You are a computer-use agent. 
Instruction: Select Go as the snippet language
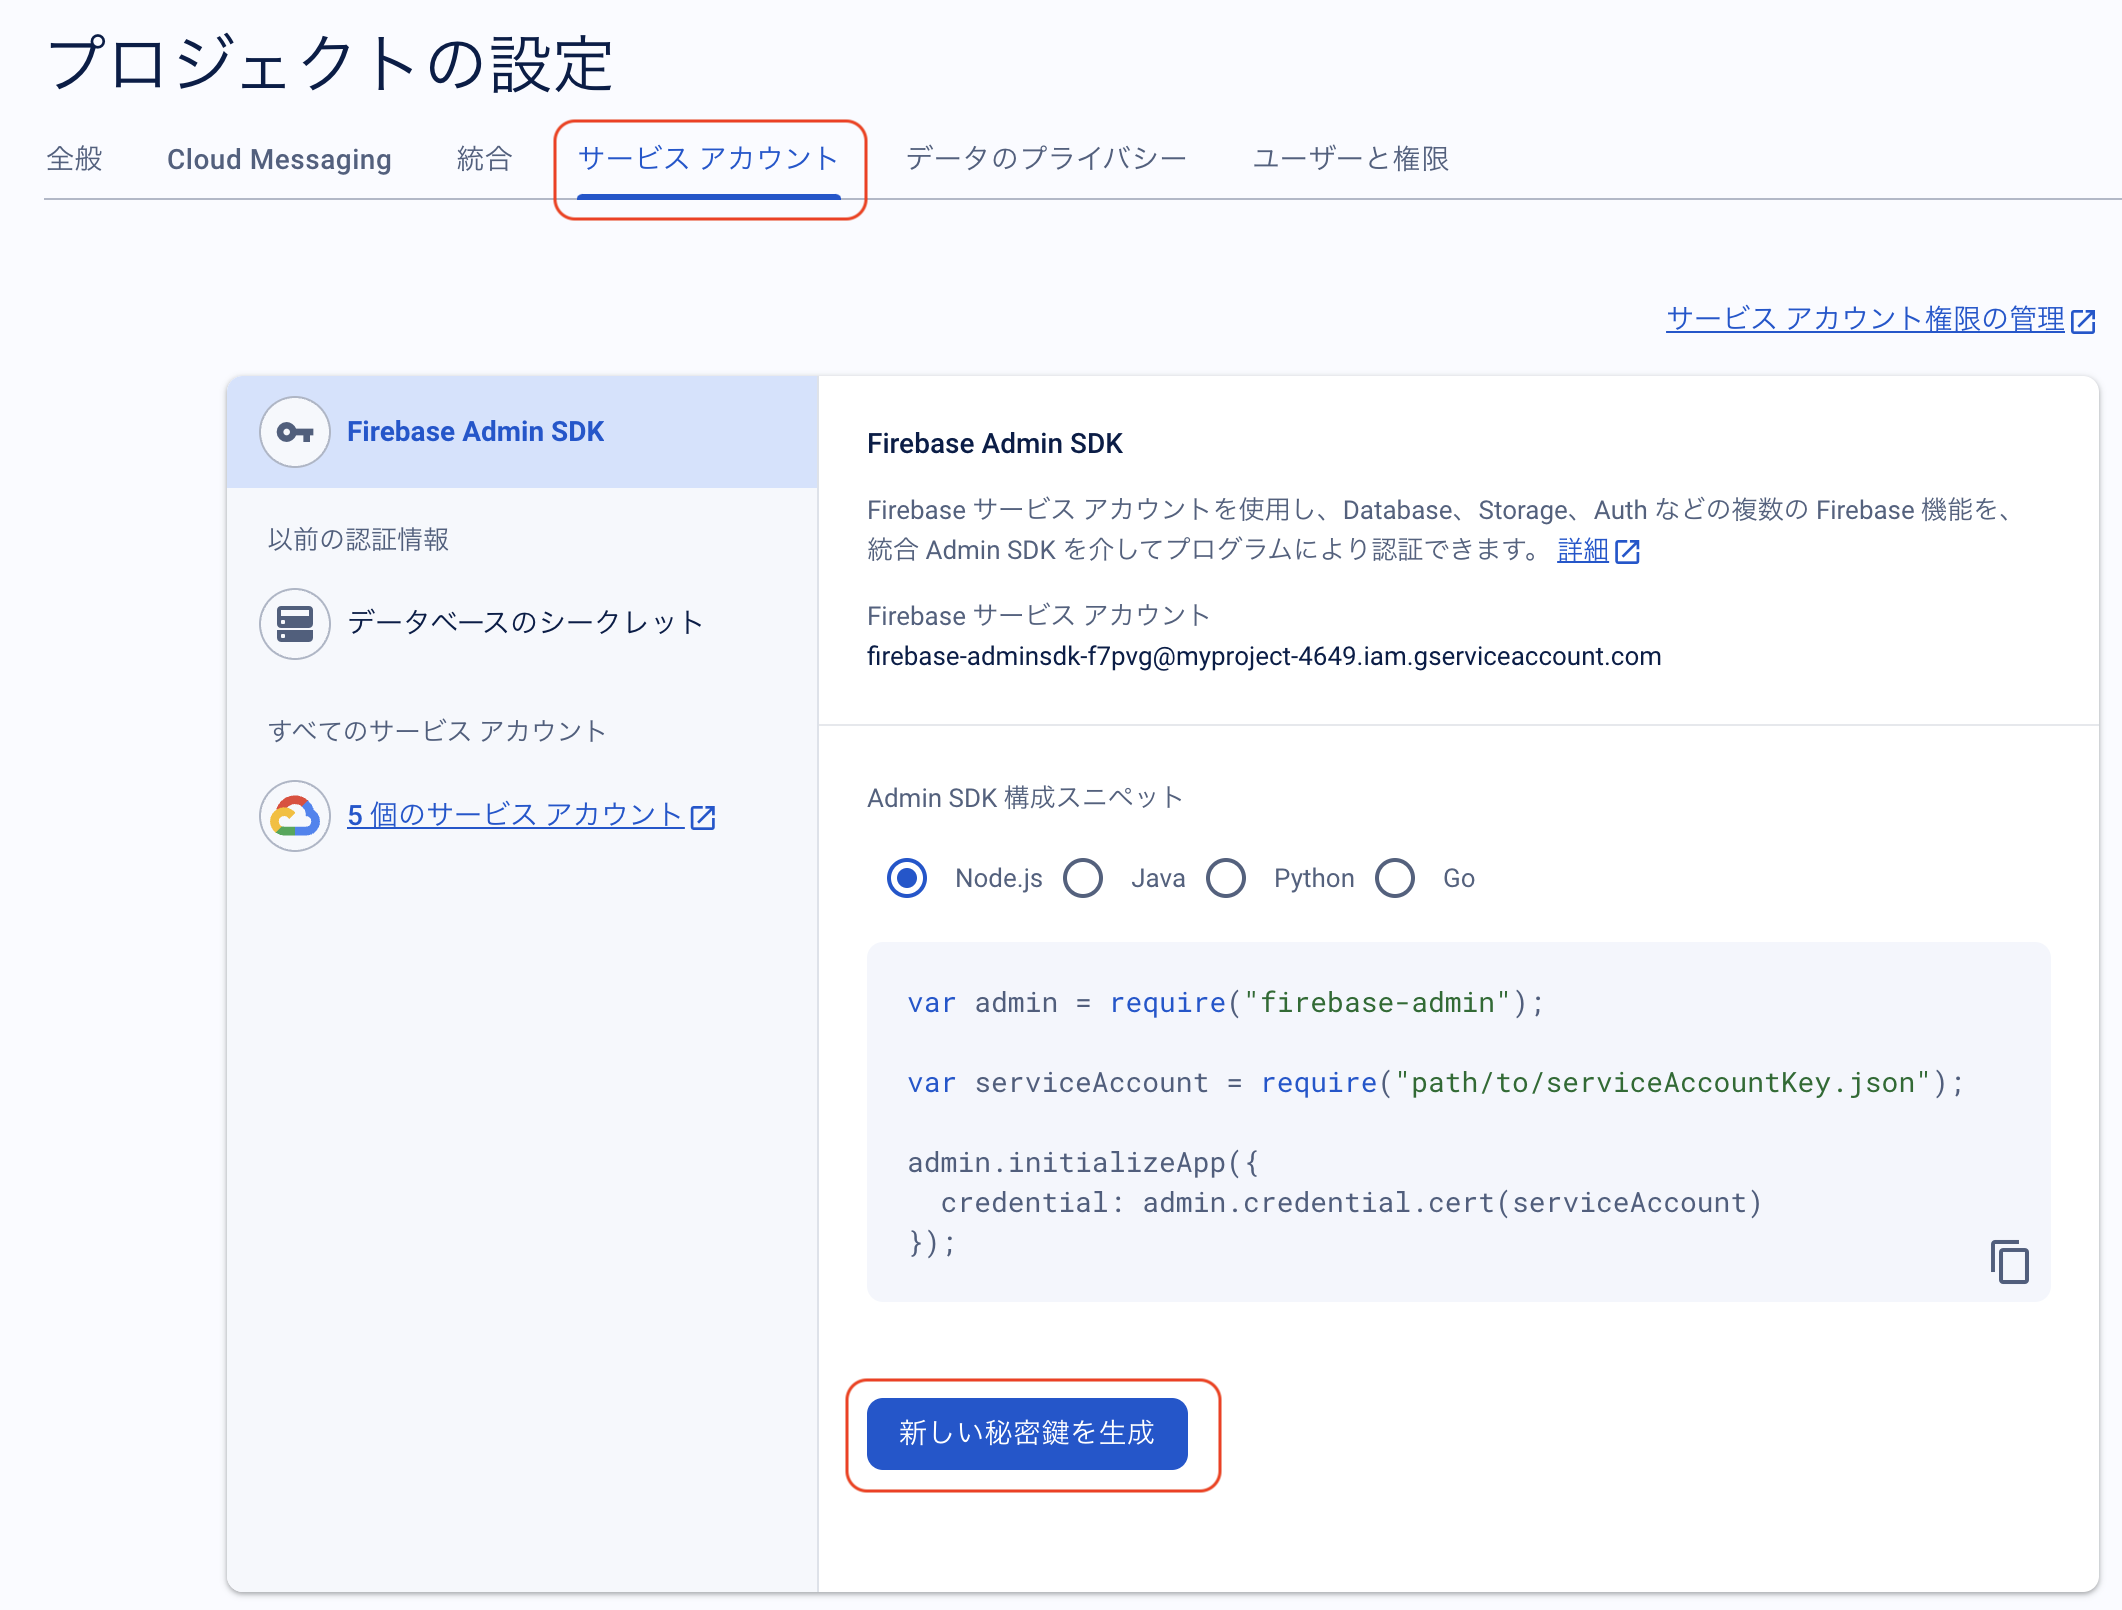[1395, 878]
